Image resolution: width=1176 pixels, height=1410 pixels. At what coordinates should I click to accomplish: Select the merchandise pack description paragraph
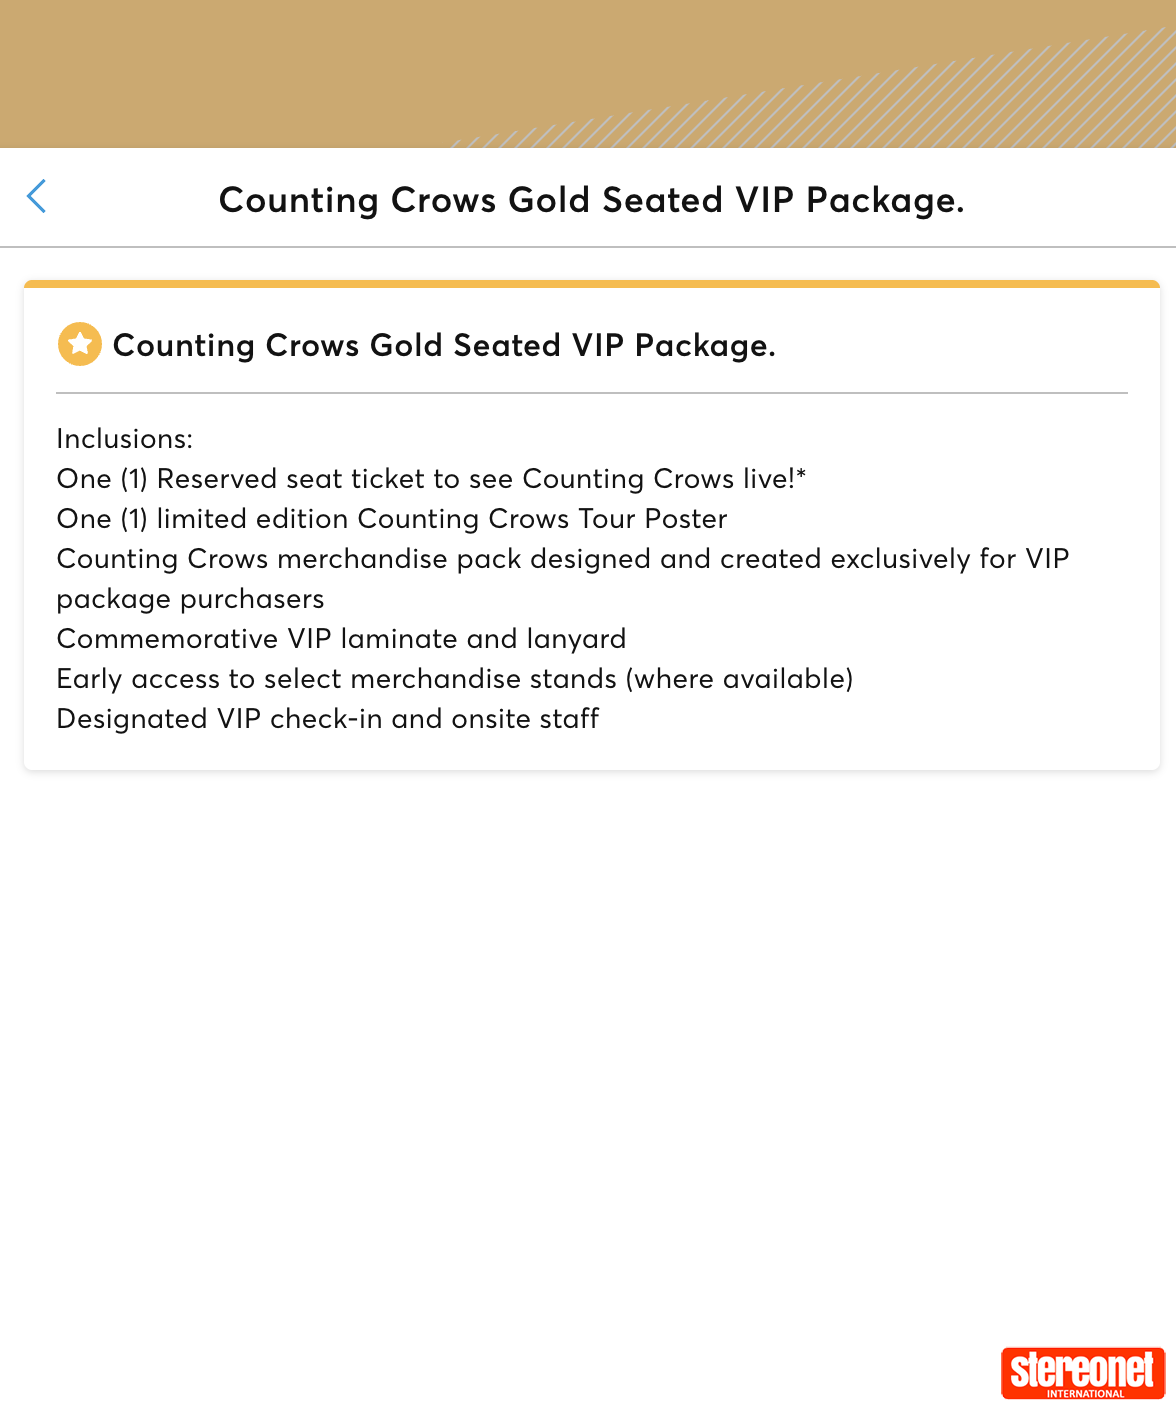pyautogui.click(x=563, y=578)
